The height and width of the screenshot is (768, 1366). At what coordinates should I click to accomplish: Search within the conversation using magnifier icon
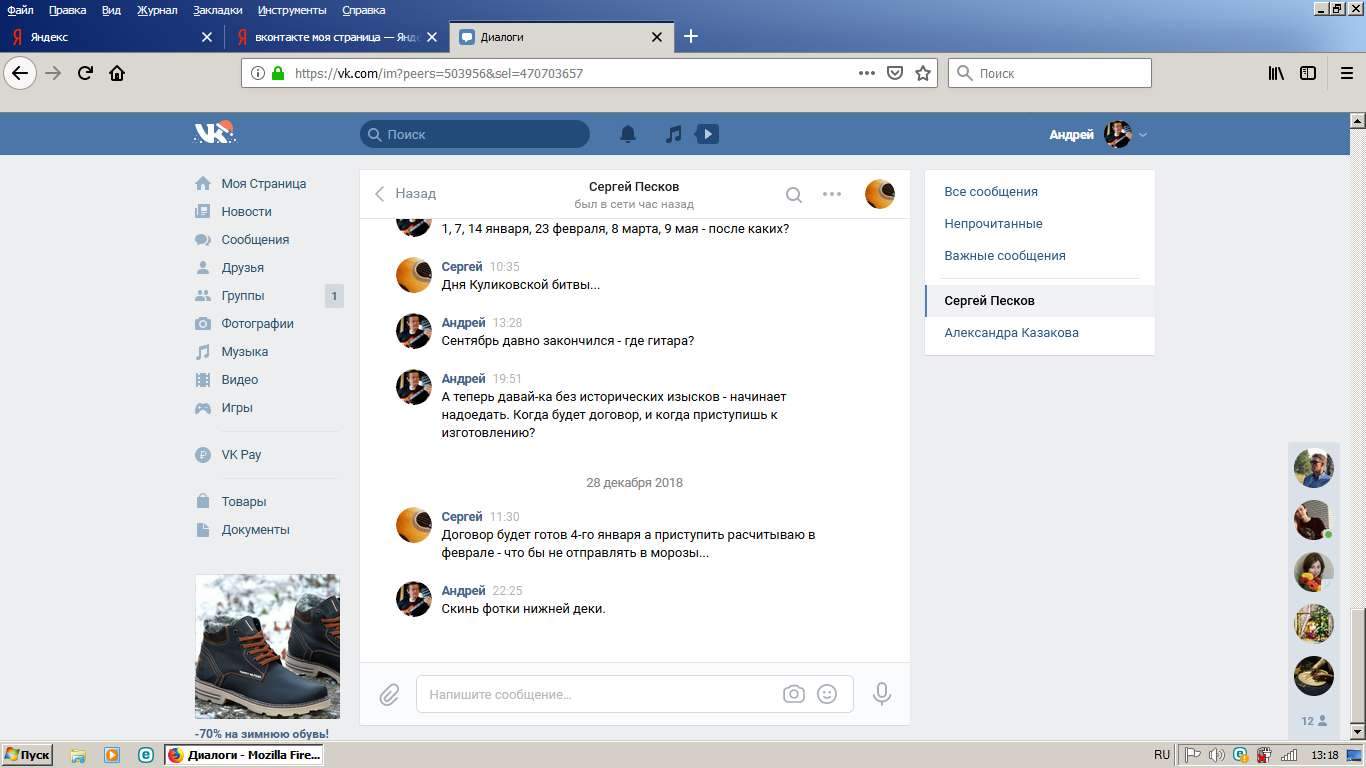pyautogui.click(x=793, y=195)
